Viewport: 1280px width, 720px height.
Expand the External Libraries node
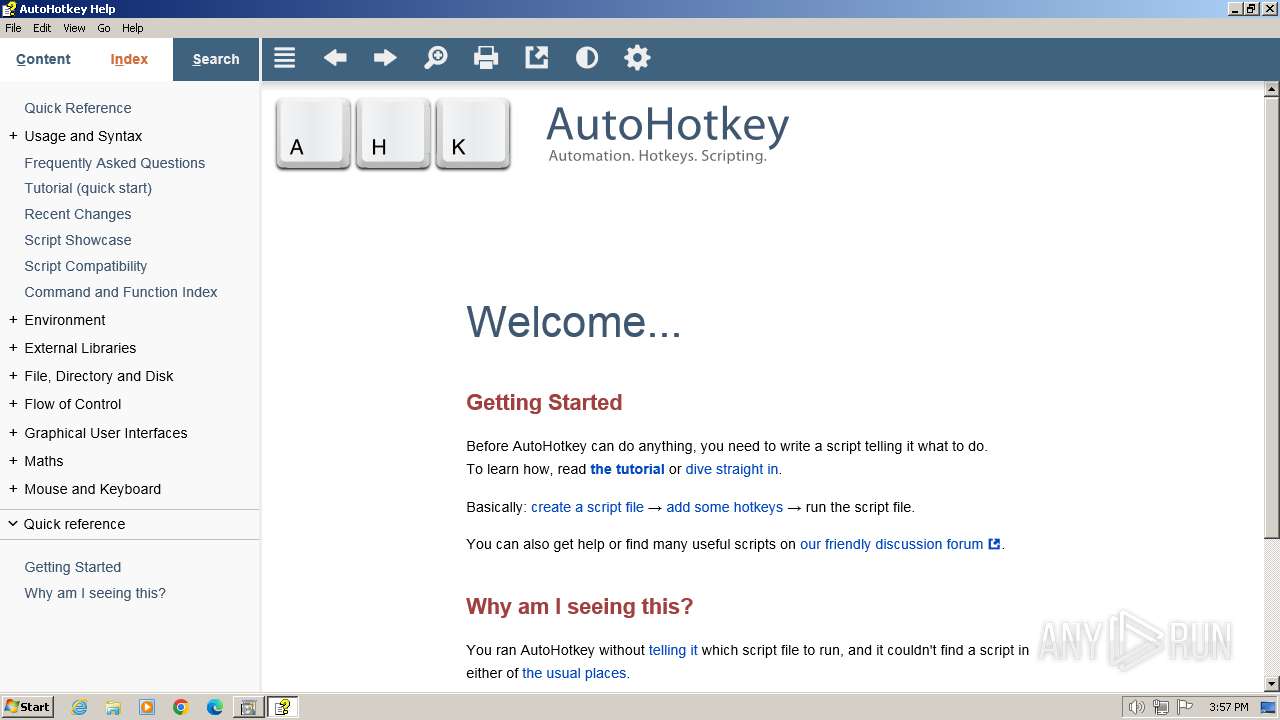pyautogui.click(x=13, y=348)
